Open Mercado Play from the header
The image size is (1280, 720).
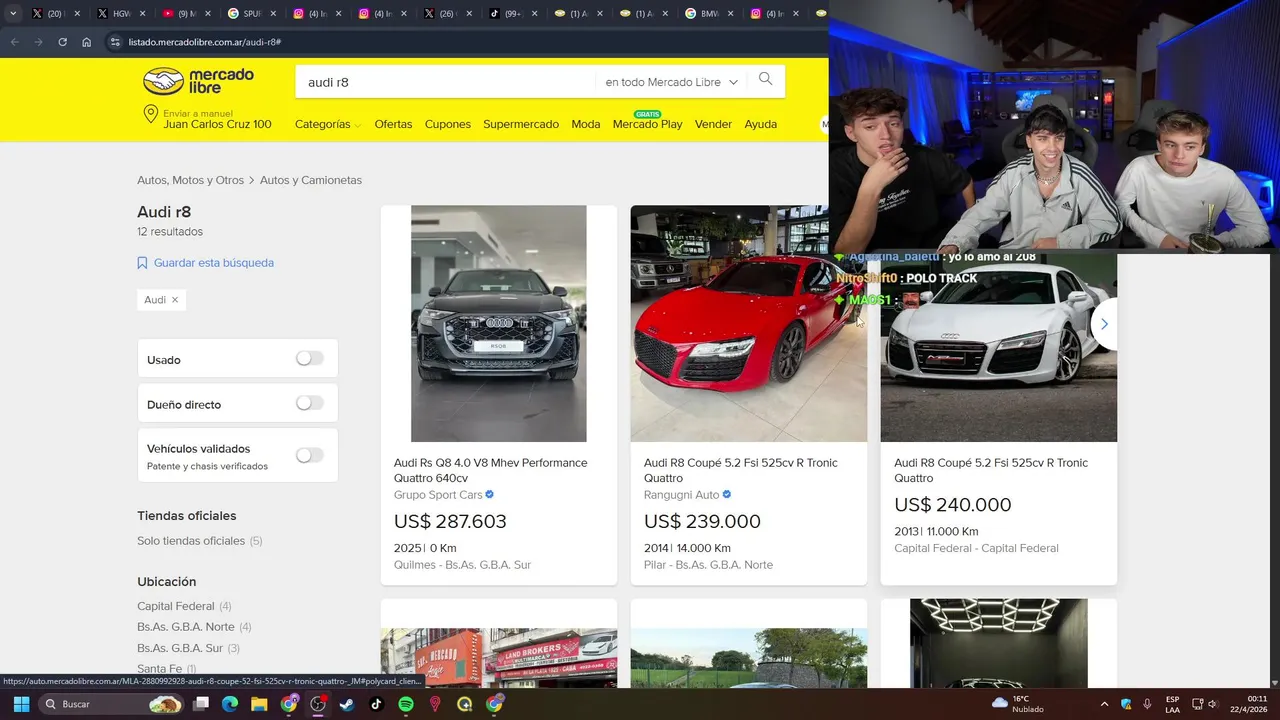coord(647,124)
